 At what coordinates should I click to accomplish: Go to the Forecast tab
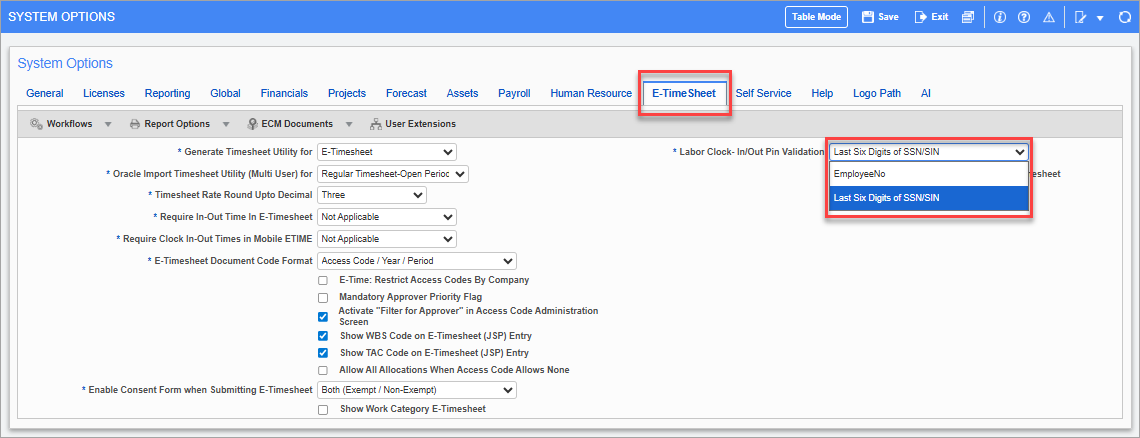pyautogui.click(x=406, y=93)
